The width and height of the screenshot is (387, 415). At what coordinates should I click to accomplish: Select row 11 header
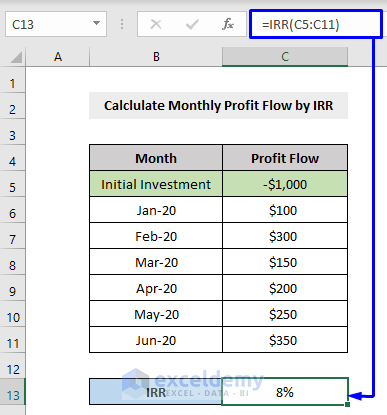click(12, 340)
